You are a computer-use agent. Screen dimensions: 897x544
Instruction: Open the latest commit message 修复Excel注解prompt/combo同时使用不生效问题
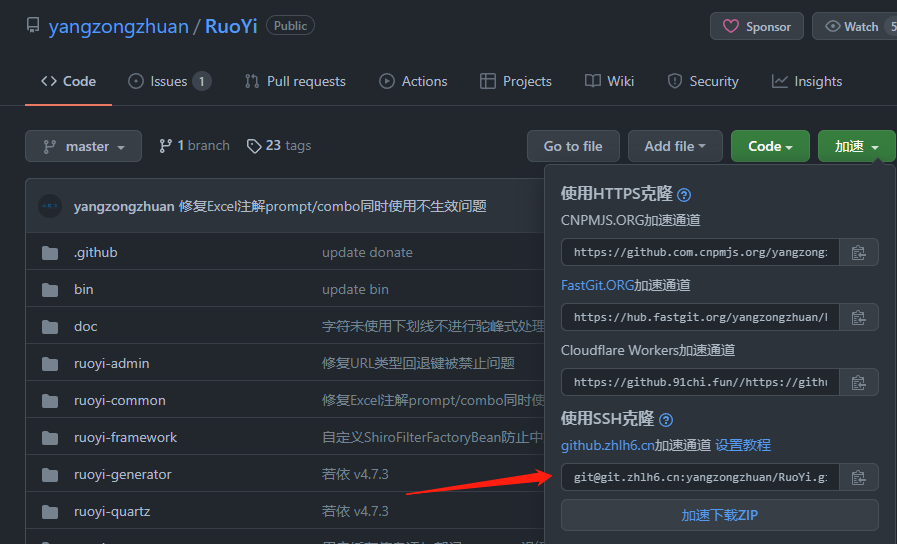pyautogui.click(x=332, y=206)
